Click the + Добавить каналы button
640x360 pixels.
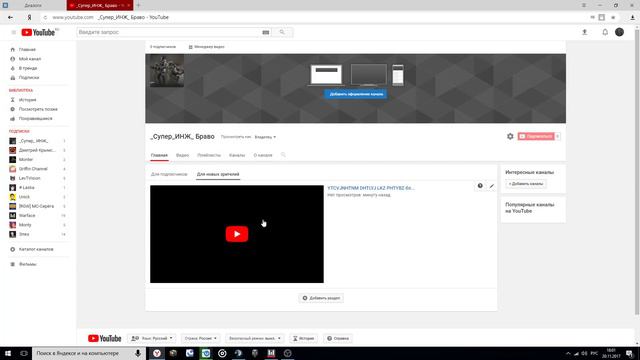(x=526, y=184)
